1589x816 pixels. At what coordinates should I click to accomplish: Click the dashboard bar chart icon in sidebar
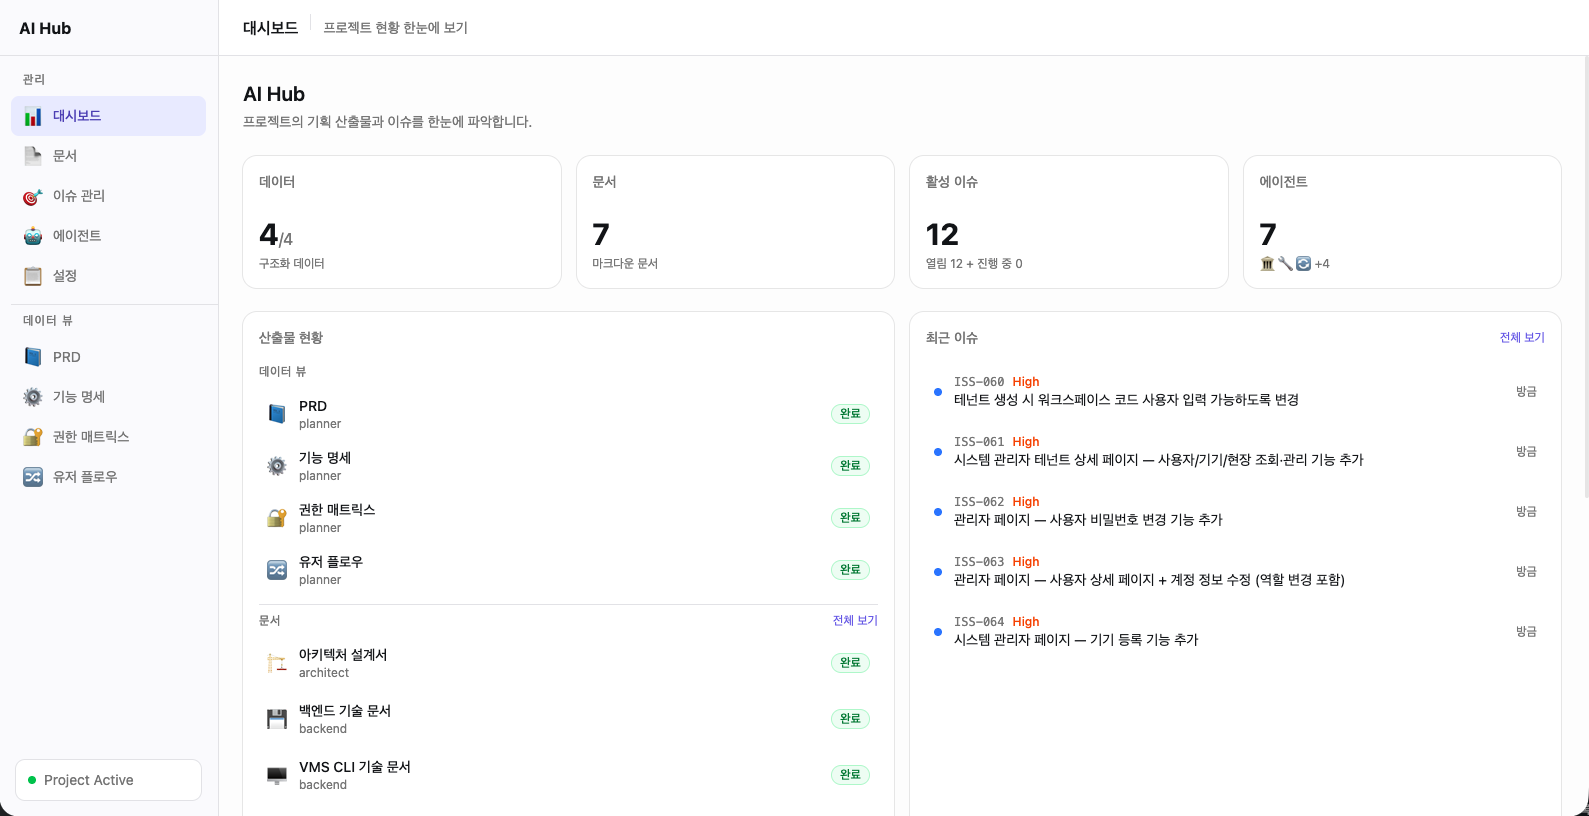33,116
